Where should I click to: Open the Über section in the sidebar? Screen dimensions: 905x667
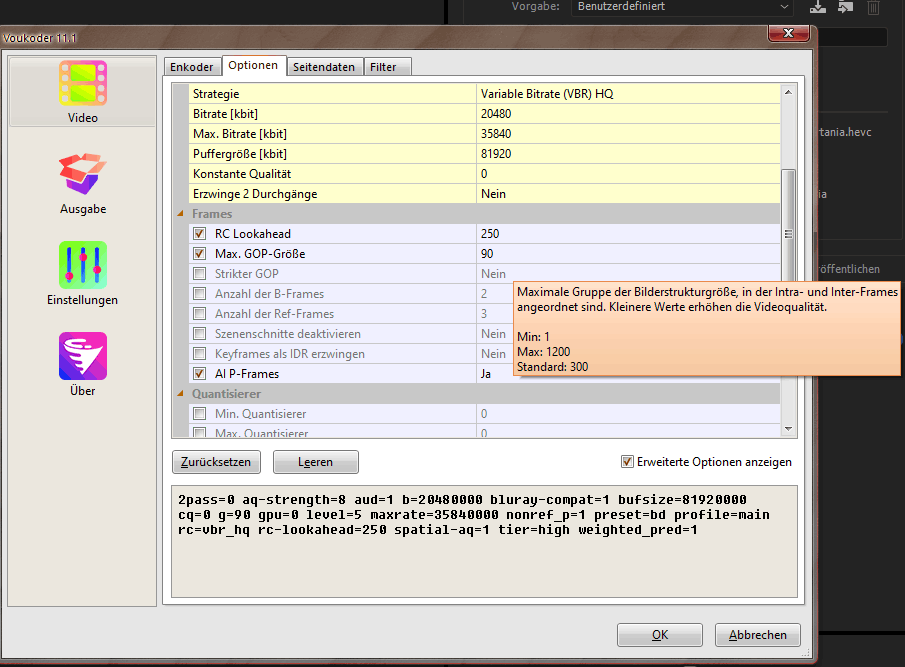point(82,364)
